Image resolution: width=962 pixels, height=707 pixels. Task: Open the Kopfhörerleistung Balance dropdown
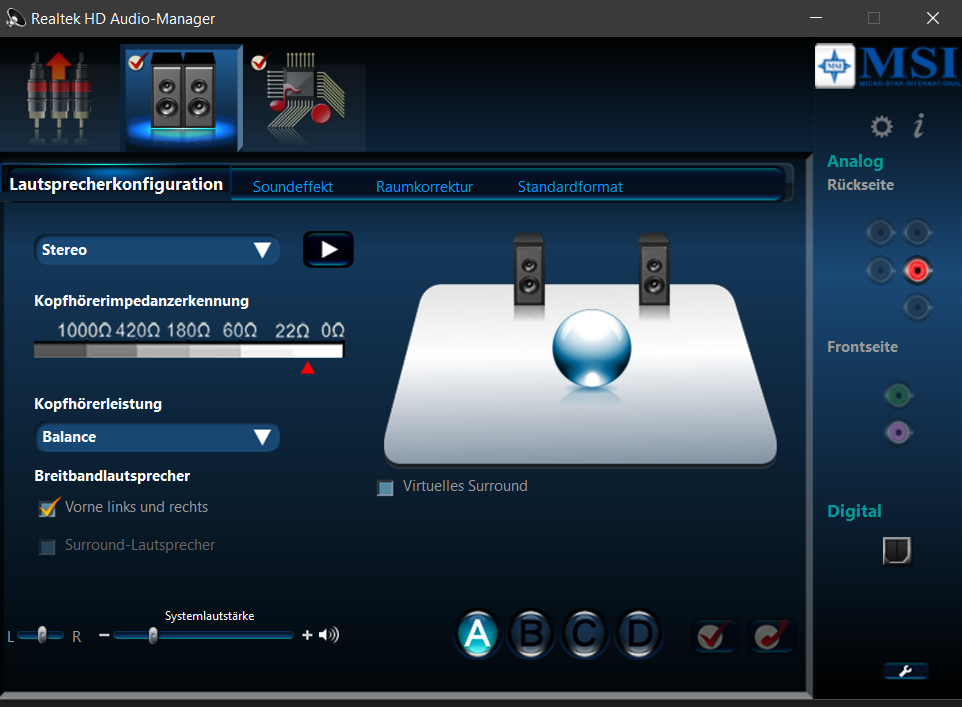coord(157,437)
